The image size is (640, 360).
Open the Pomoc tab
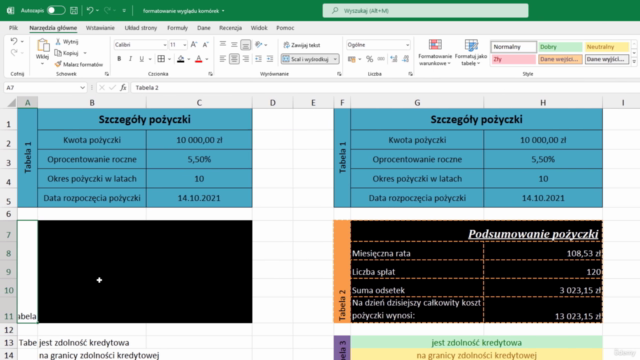285,28
